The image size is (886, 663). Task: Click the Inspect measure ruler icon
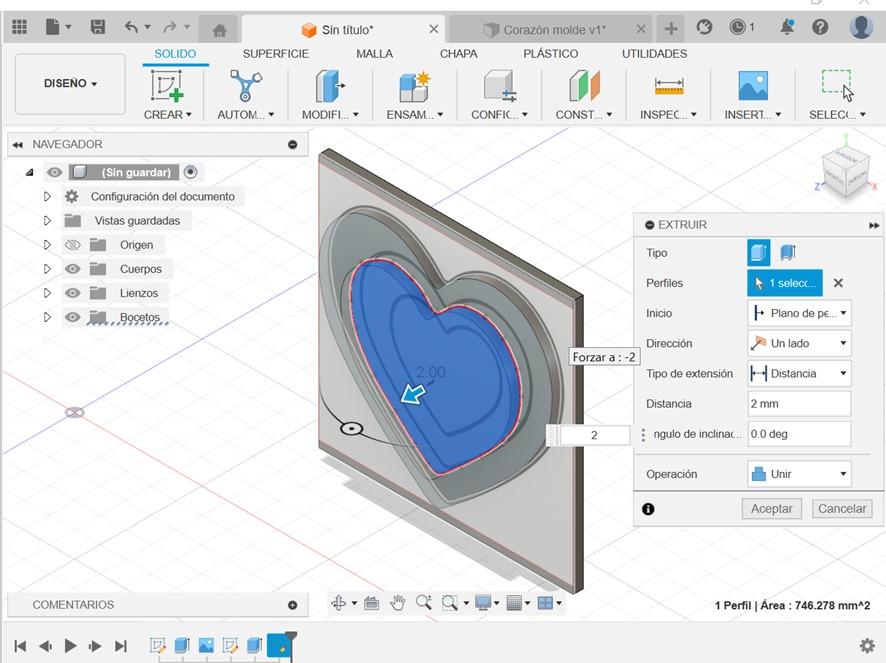click(x=668, y=87)
